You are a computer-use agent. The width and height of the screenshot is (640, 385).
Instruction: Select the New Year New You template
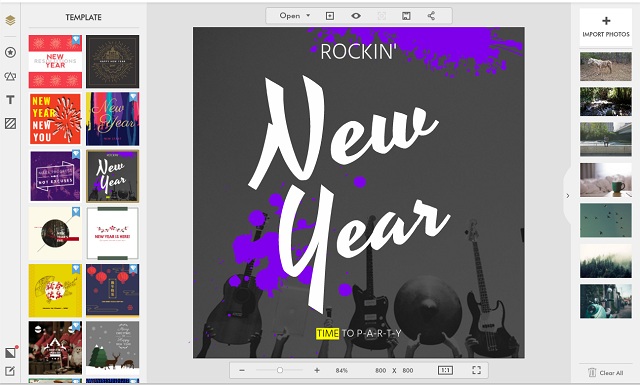click(55, 119)
